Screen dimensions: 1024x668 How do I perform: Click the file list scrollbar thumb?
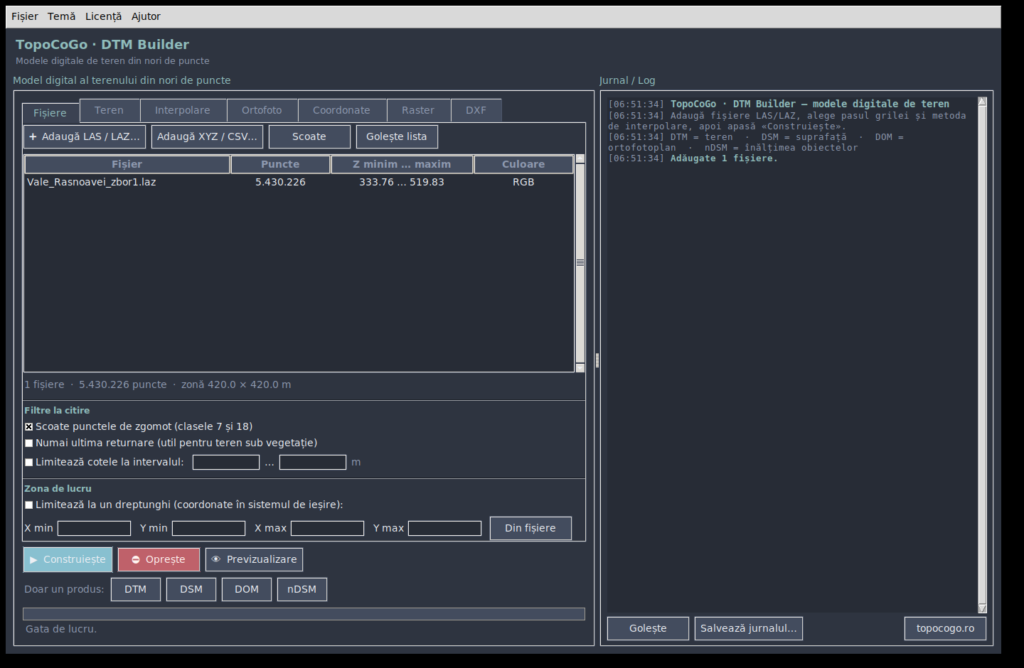click(580, 263)
